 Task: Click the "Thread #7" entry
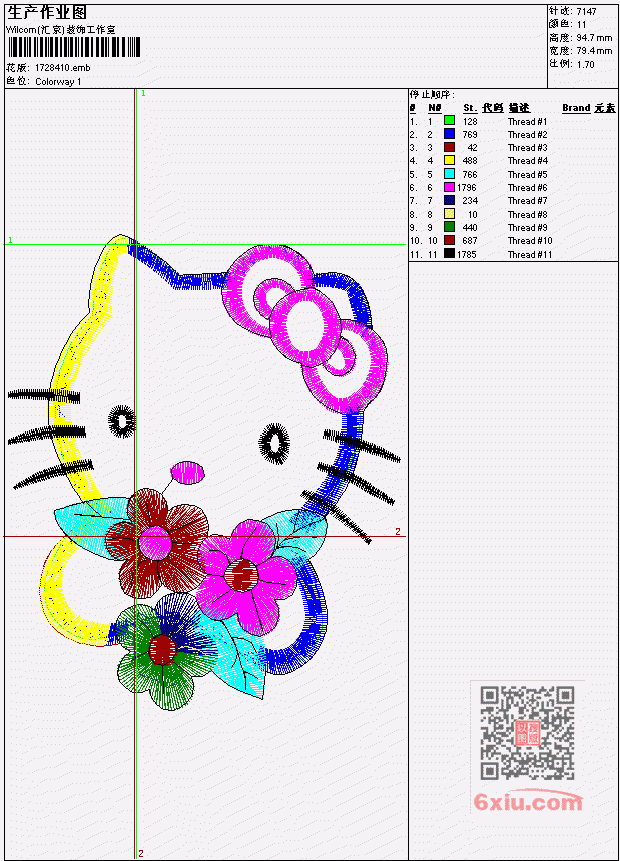click(x=527, y=201)
